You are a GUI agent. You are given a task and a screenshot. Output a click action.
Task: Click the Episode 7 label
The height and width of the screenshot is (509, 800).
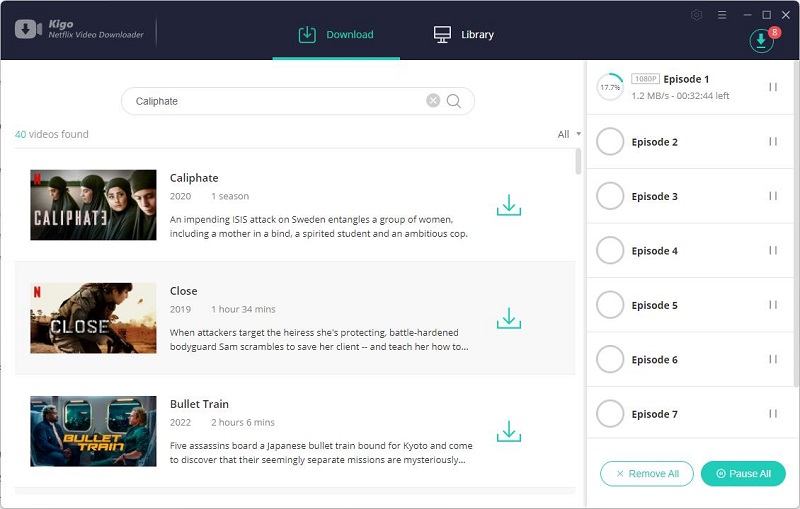pyautogui.click(x=655, y=415)
